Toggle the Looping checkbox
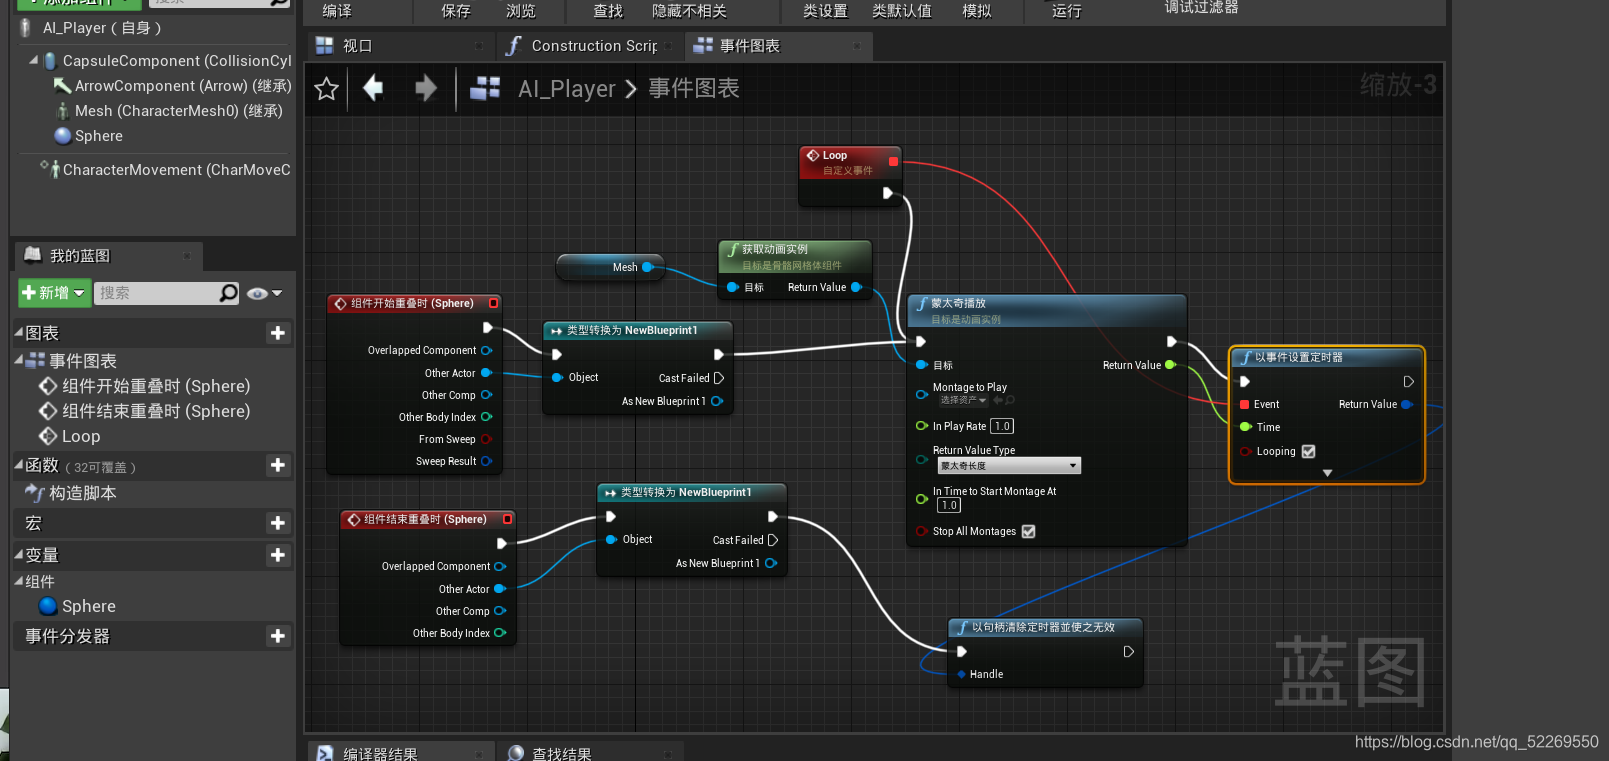 pyautogui.click(x=1308, y=451)
